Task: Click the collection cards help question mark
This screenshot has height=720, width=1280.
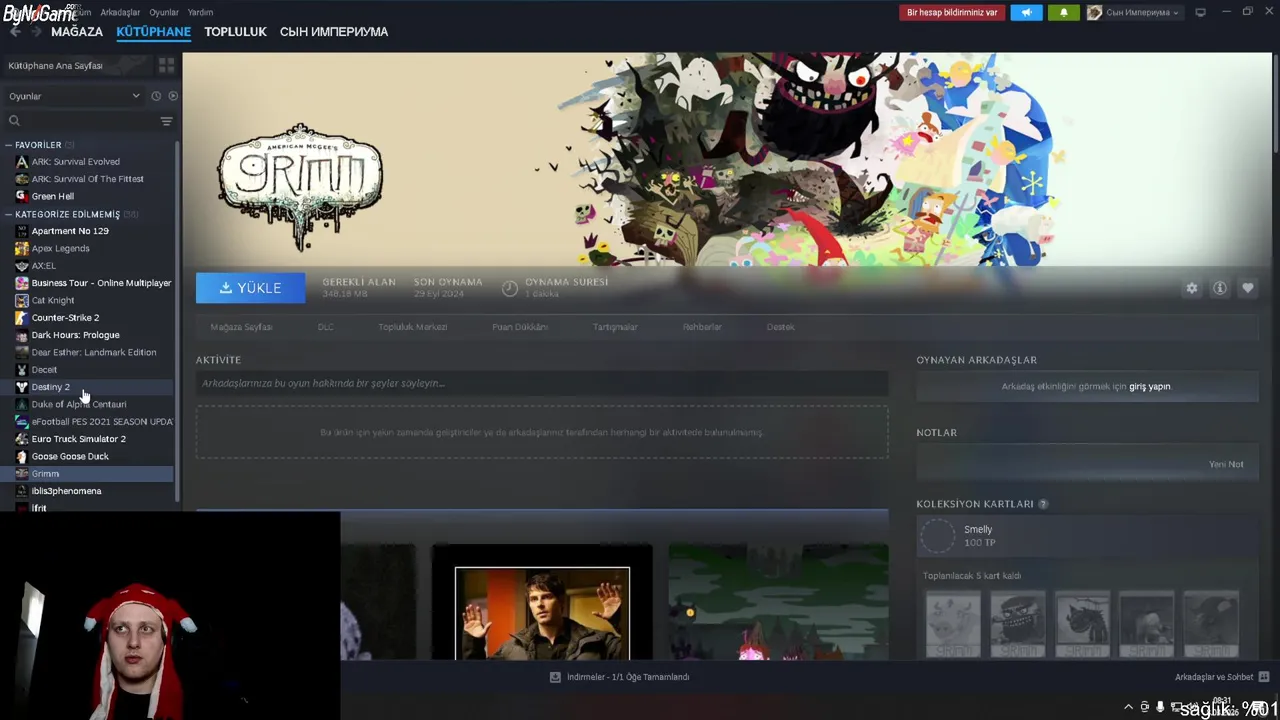Action: (x=1043, y=504)
